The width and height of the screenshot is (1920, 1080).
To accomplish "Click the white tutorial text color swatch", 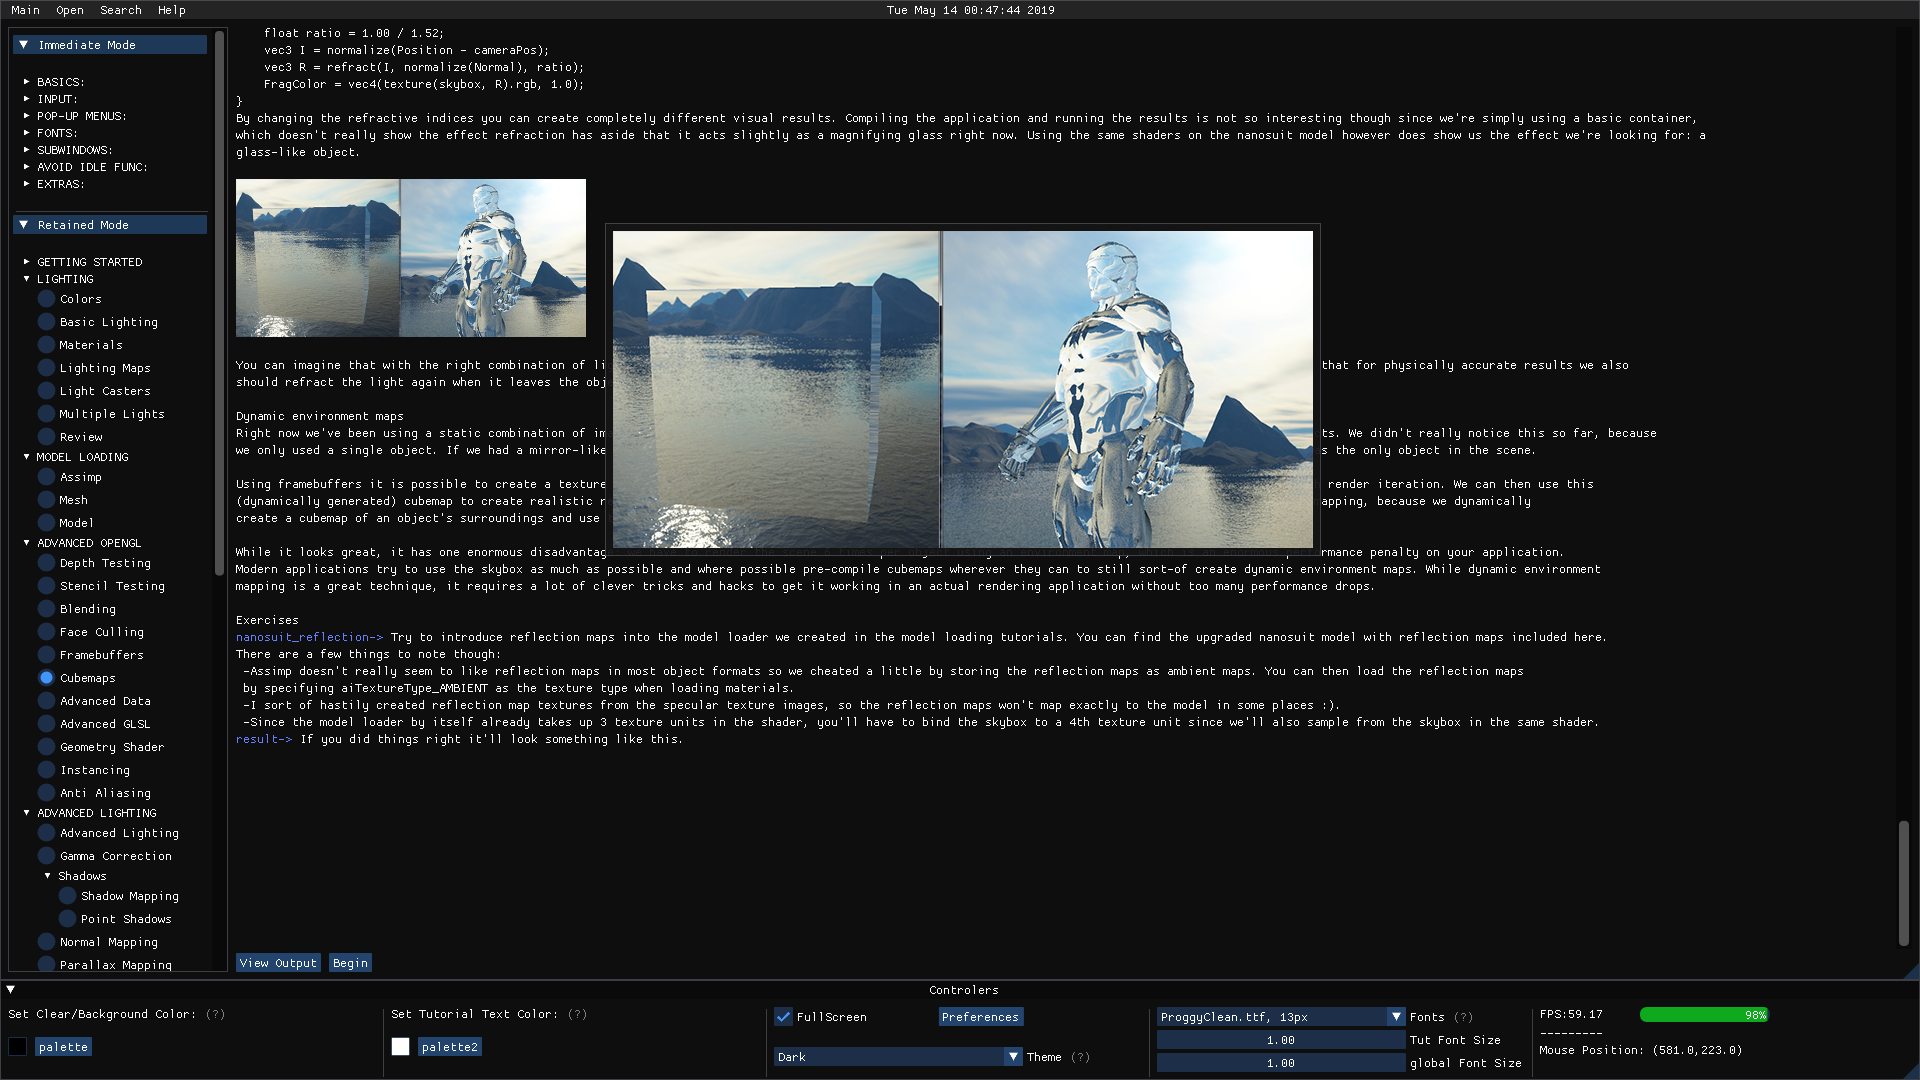I will (x=401, y=1047).
